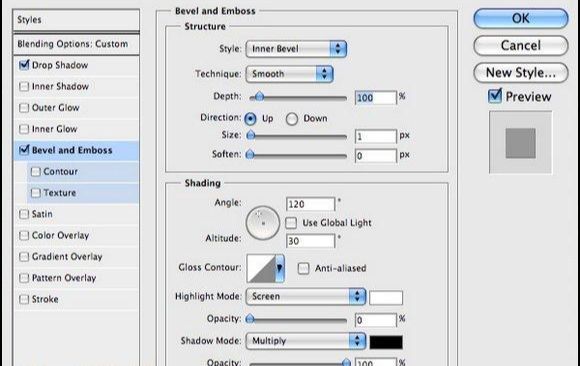Click the Angle value field
The width and height of the screenshot is (580, 366).
click(x=310, y=204)
